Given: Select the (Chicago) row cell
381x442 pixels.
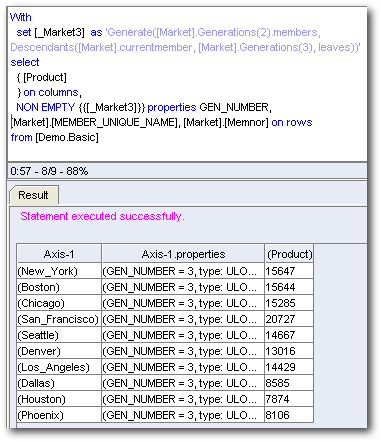Looking at the screenshot, I should tap(59, 303).
